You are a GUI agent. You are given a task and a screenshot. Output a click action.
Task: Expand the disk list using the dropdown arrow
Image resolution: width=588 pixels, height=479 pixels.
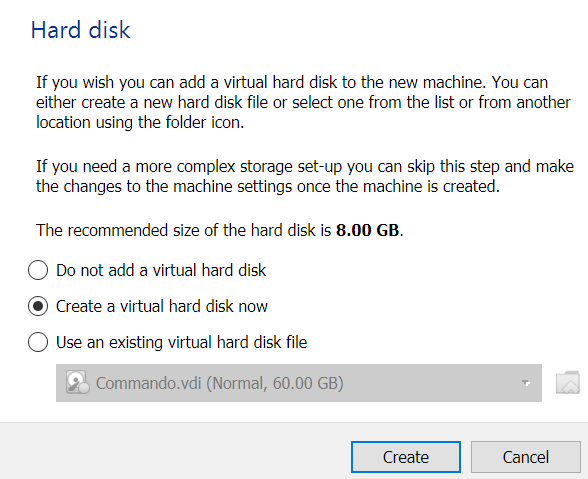pyautogui.click(x=526, y=383)
